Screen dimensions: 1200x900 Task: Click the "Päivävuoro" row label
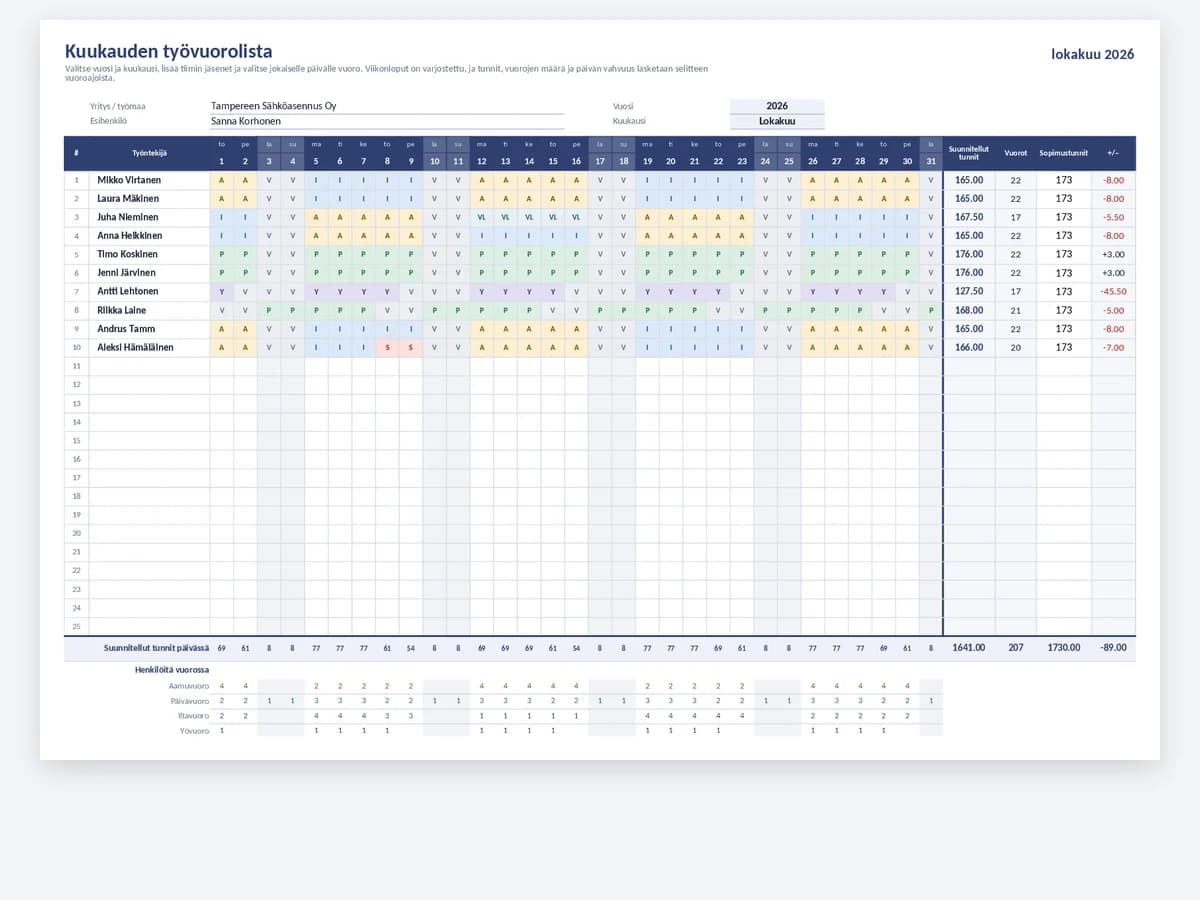click(190, 701)
